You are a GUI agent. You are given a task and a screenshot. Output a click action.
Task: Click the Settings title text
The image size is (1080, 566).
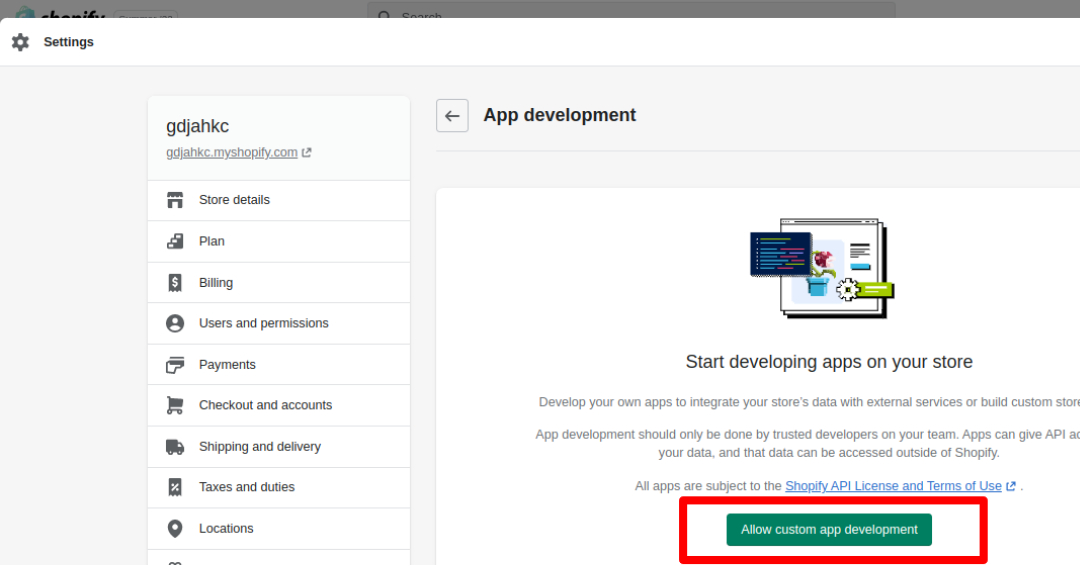(68, 42)
